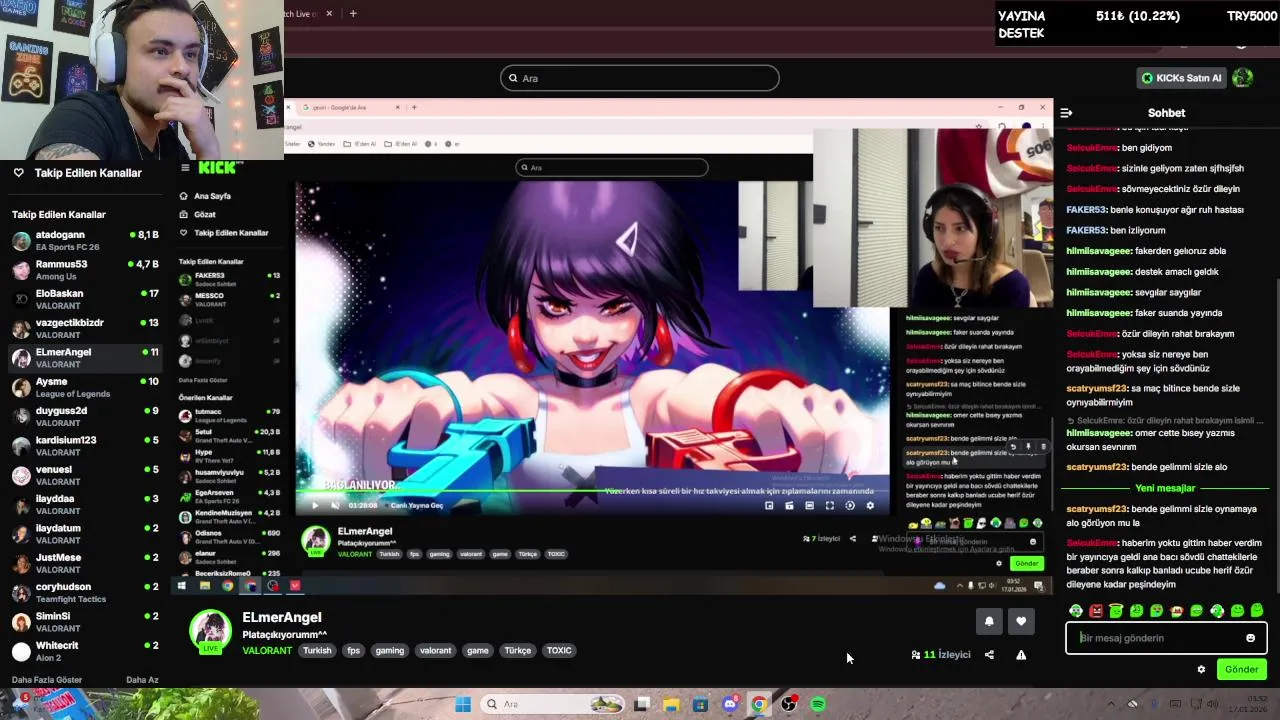Select the Türkçe tag
The image size is (1280, 720).
pyautogui.click(x=518, y=651)
